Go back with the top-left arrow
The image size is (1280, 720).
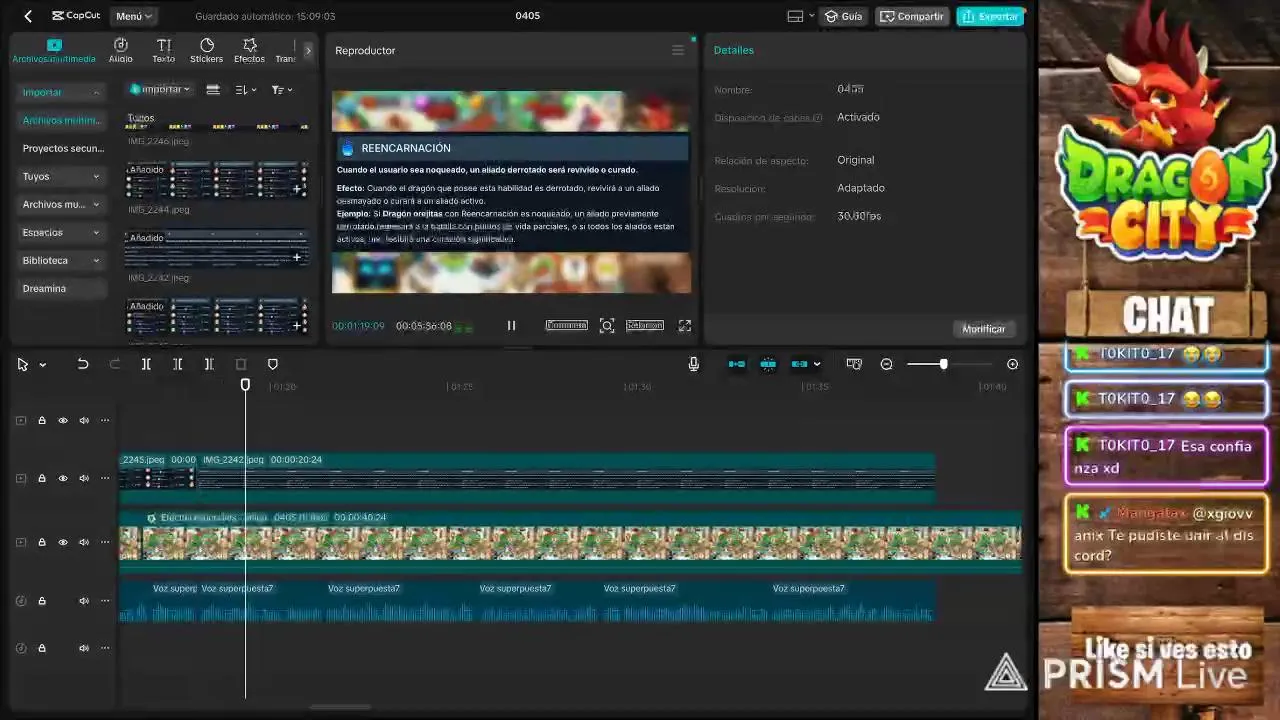[x=28, y=16]
